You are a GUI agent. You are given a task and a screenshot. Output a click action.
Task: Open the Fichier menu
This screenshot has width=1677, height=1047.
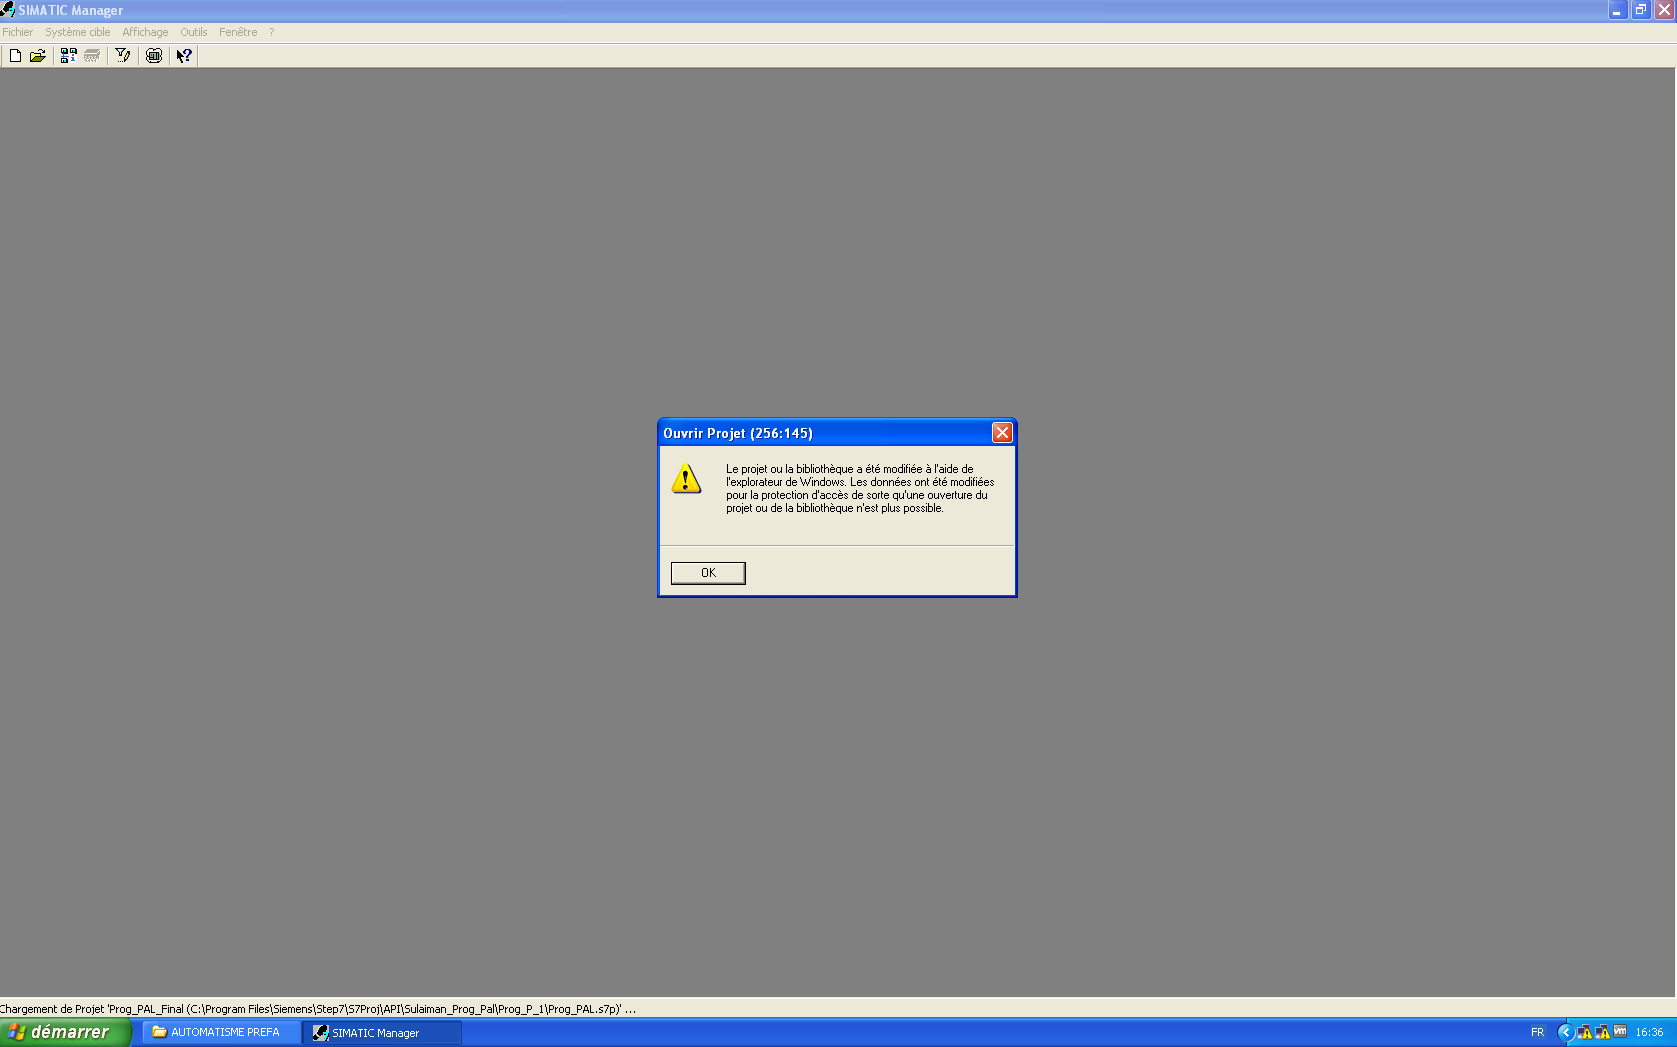click(x=17, y=32)
